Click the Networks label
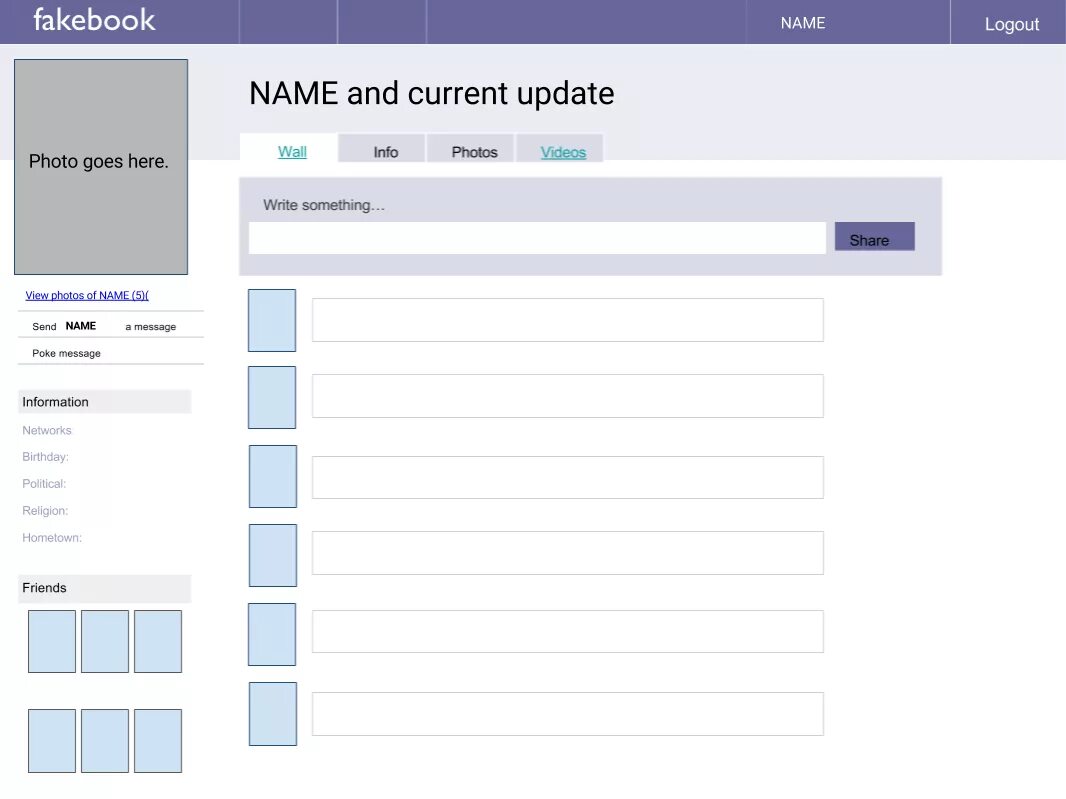The width and height of the screenshot is (1066, 799). point(46,430)
